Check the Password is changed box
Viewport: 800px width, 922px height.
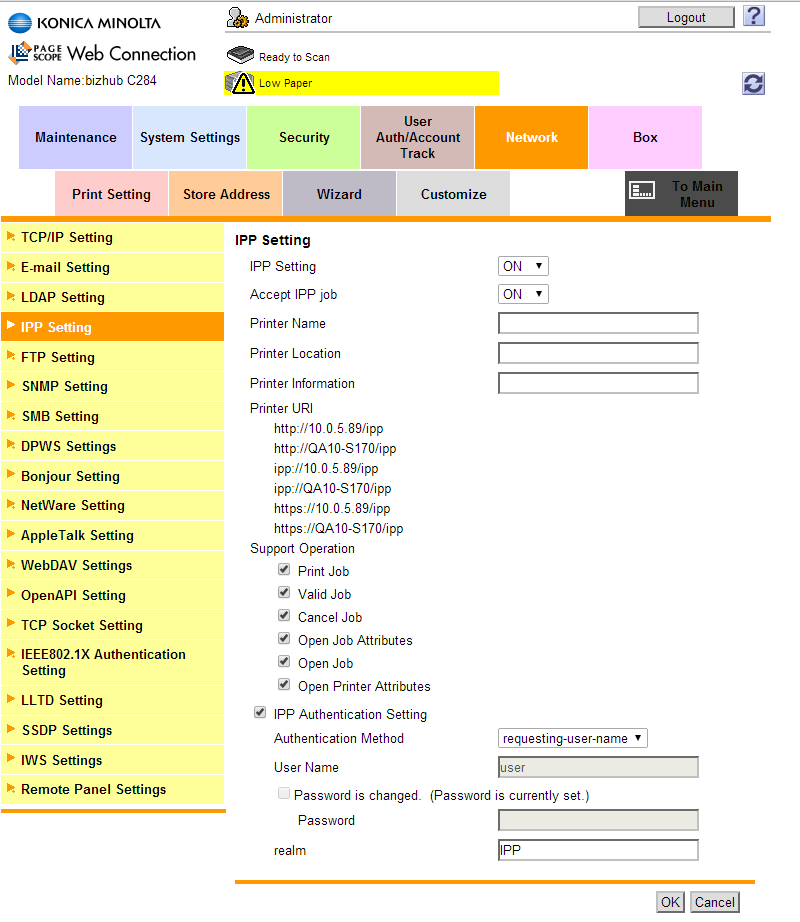[284, 793]
